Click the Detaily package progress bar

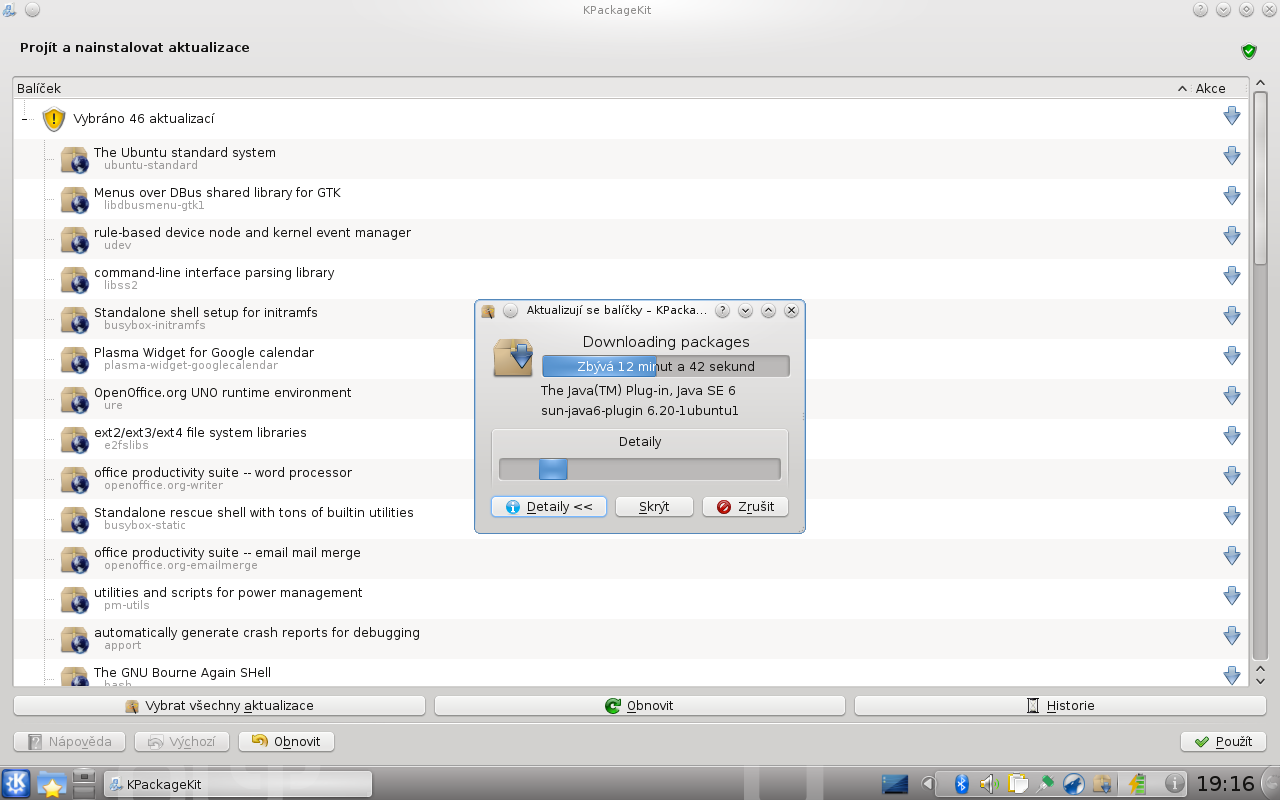click(x=640, y=469)
